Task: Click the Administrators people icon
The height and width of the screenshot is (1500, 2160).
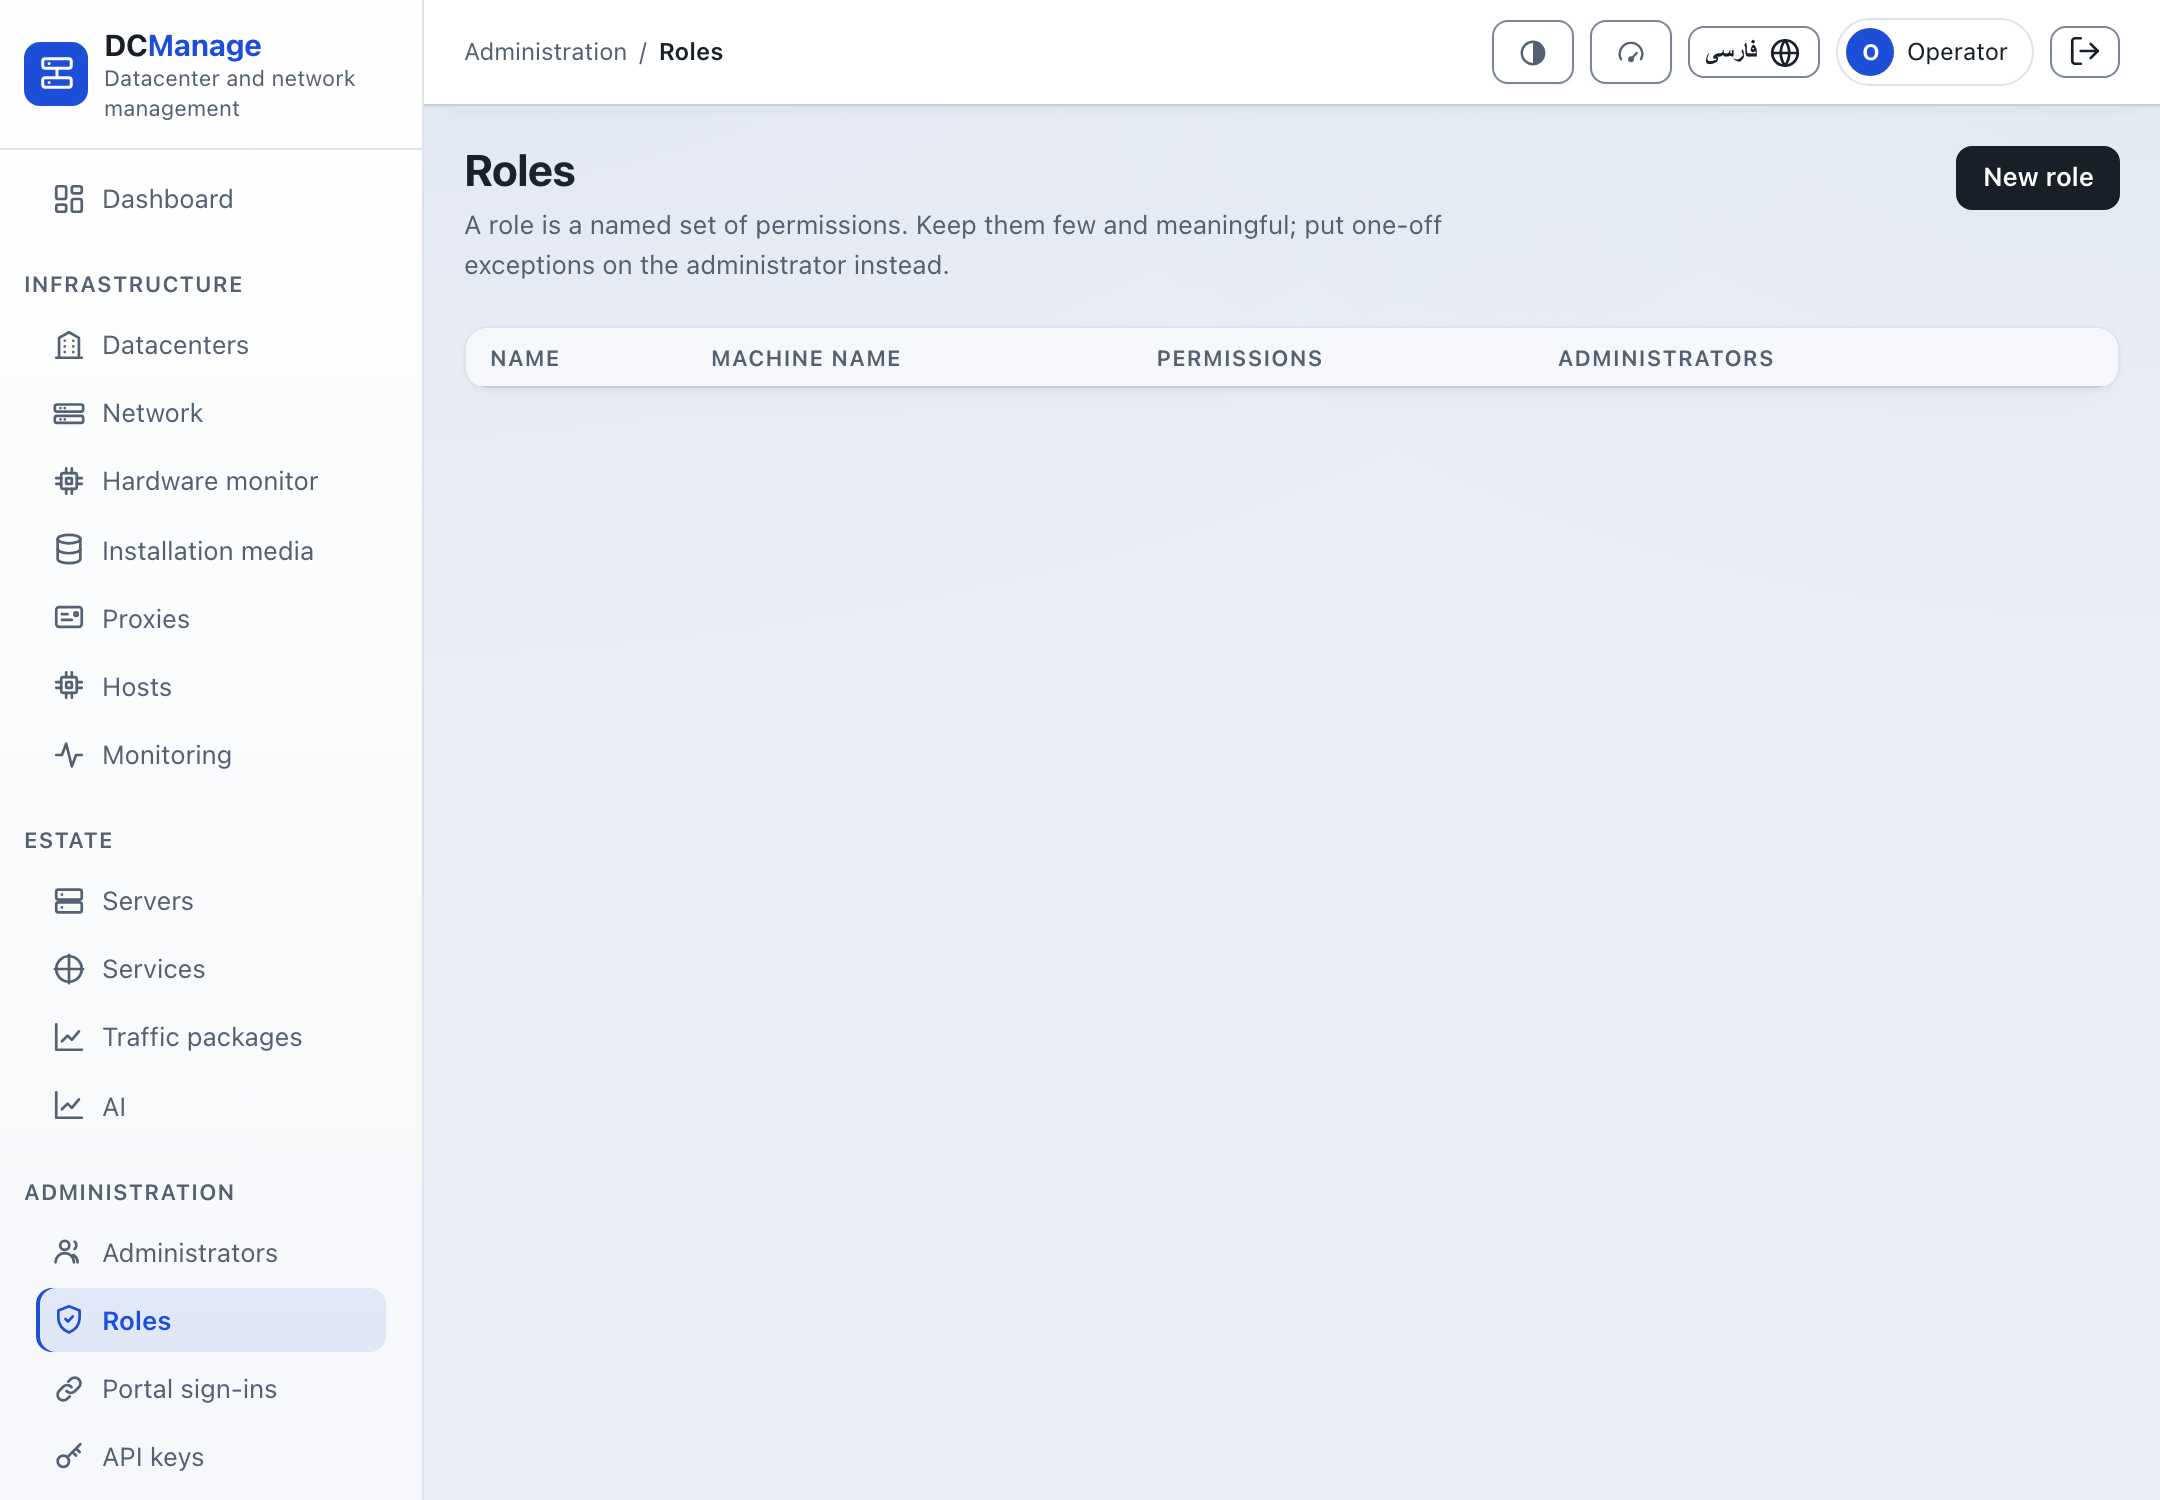Action: (69, 1252)
